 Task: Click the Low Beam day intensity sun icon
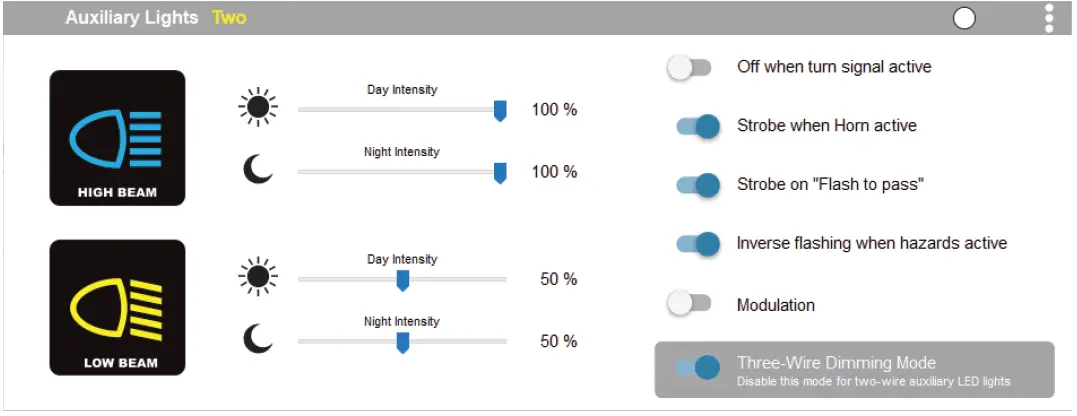tap(258, 277)
